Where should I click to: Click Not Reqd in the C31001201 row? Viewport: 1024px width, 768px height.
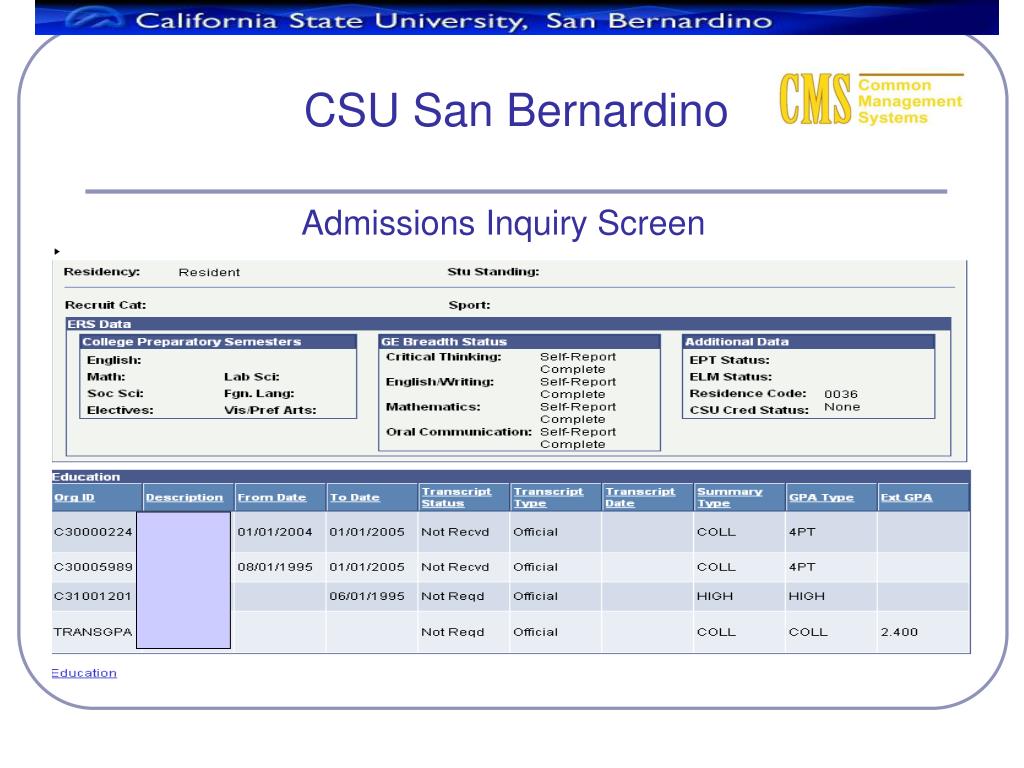point(453,596)
